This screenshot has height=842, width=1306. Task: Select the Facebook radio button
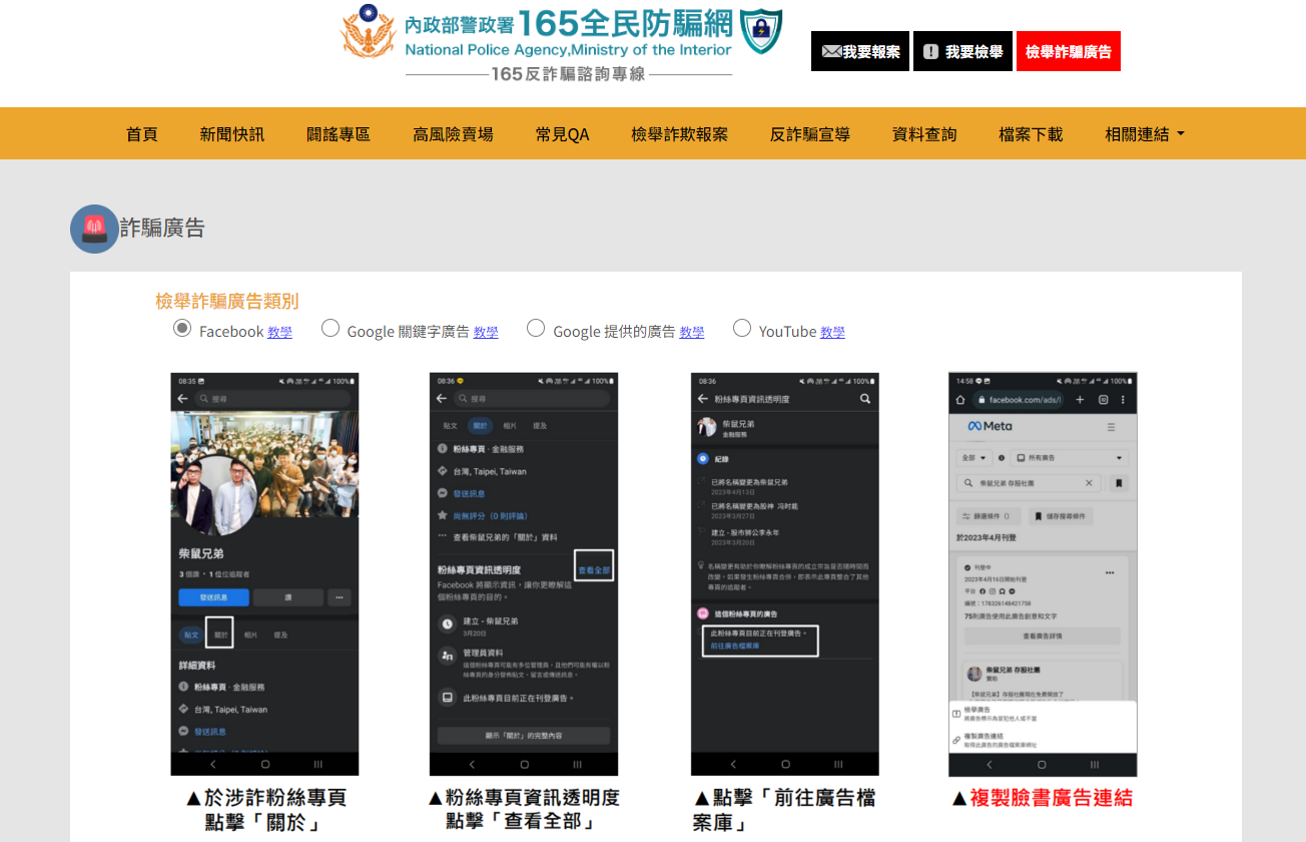pos(182,328)
